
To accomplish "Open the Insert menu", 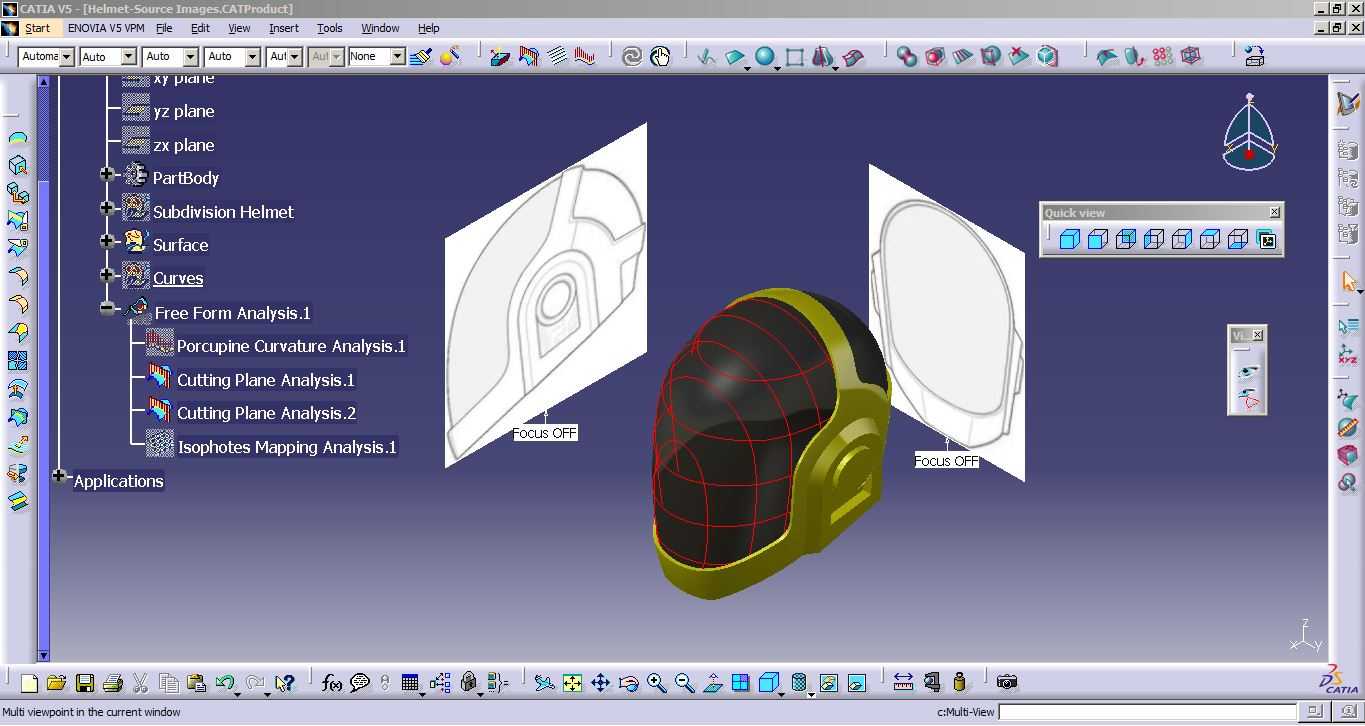I will (x=284, y=28).
